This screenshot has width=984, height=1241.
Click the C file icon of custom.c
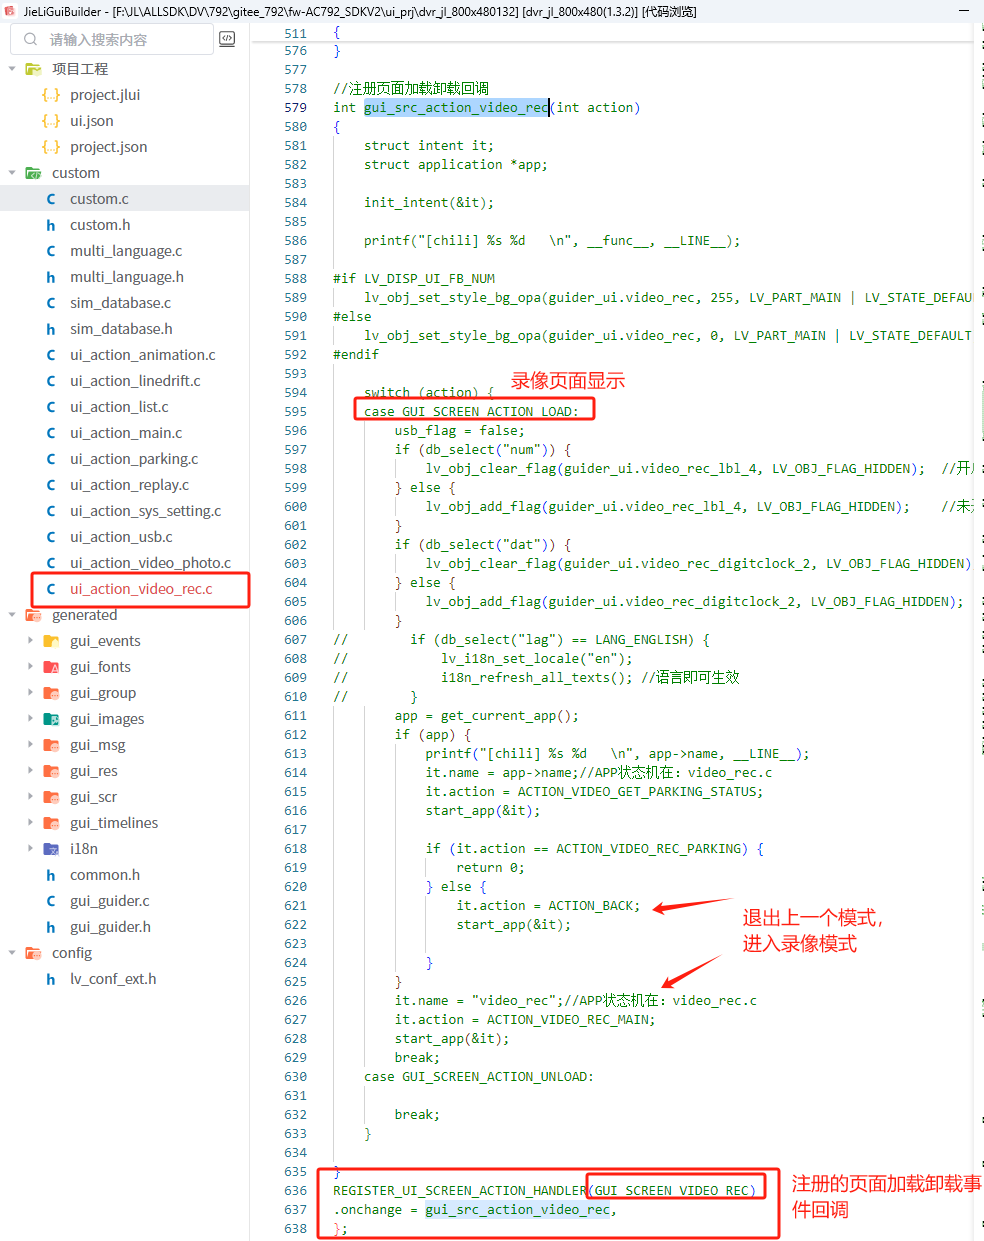(x=51, y=199)
